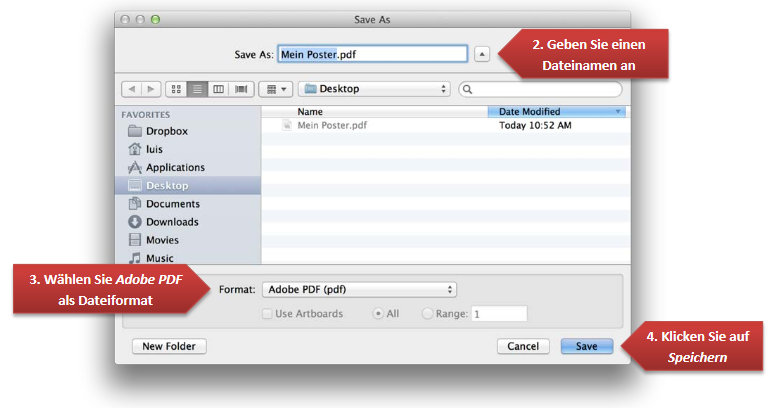This screenshot has height=408, width=780.
Task: Switch to list view mode
Action: 197,89
